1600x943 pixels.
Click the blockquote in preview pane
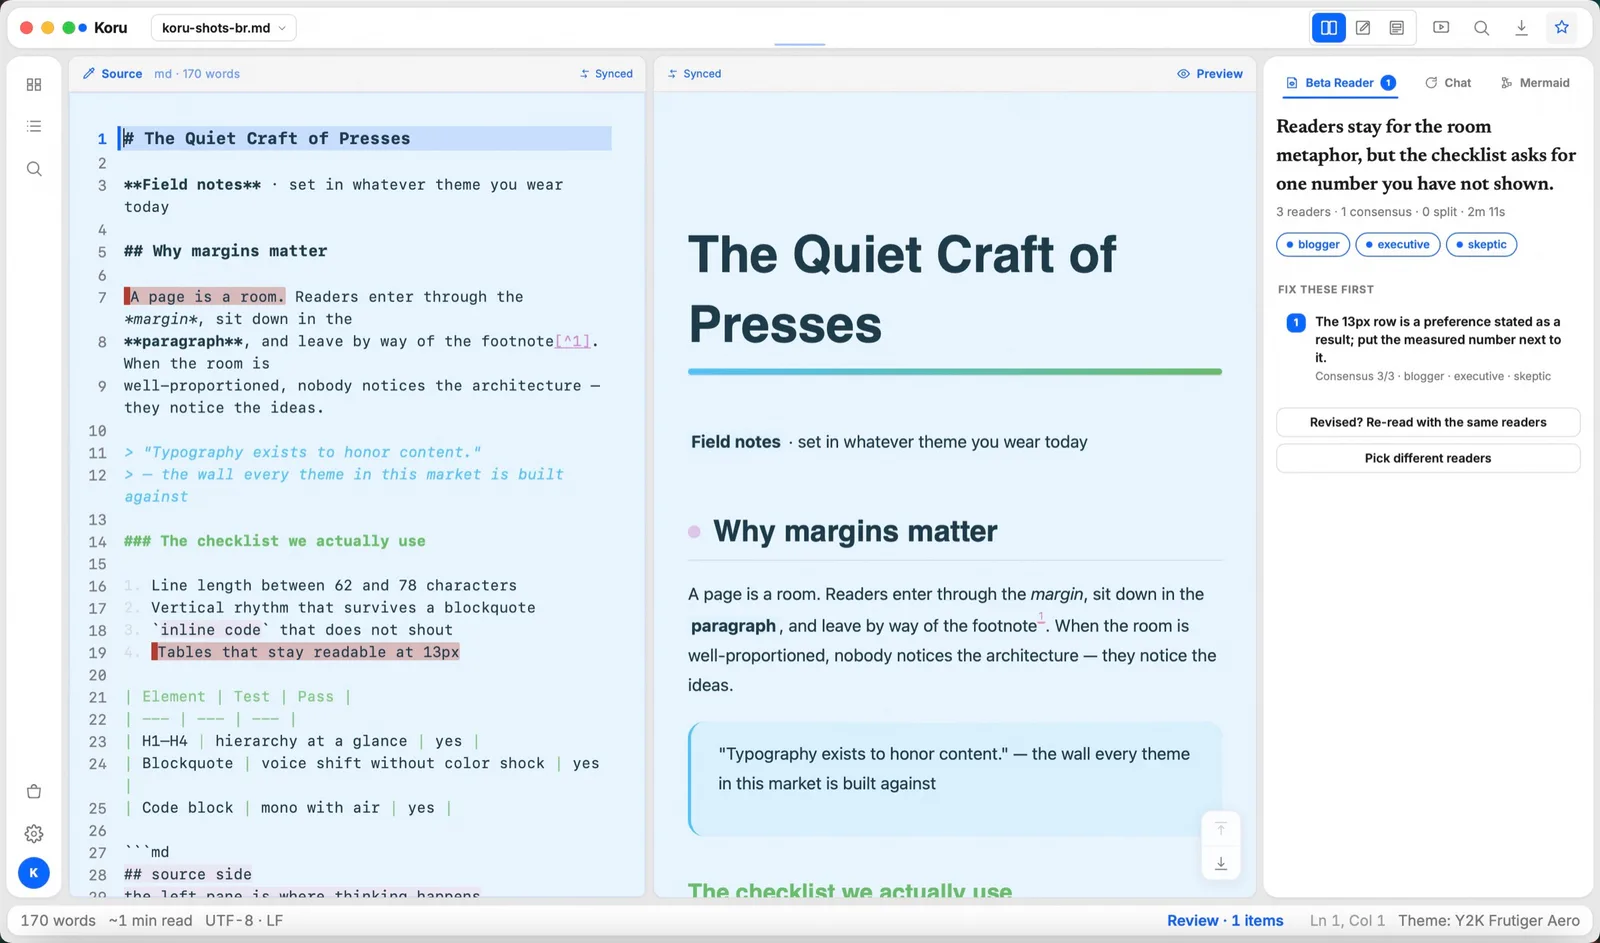coord(955,779)
